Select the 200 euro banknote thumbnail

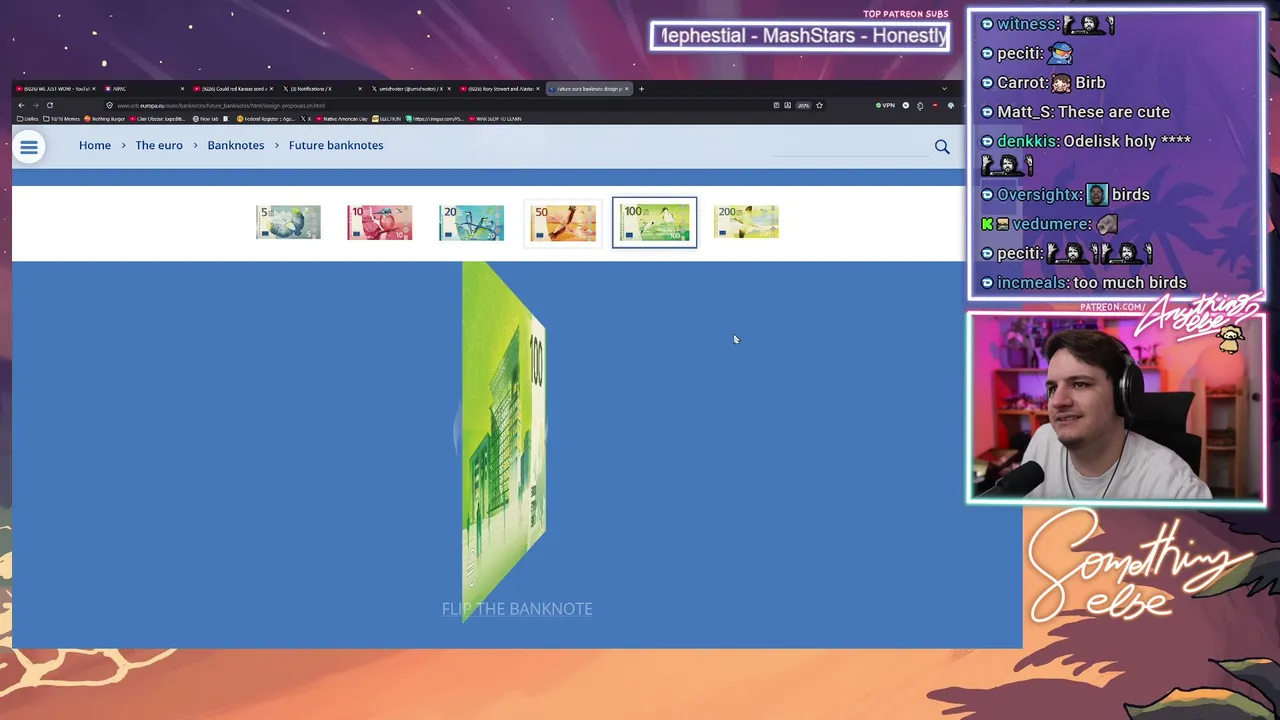746,222
